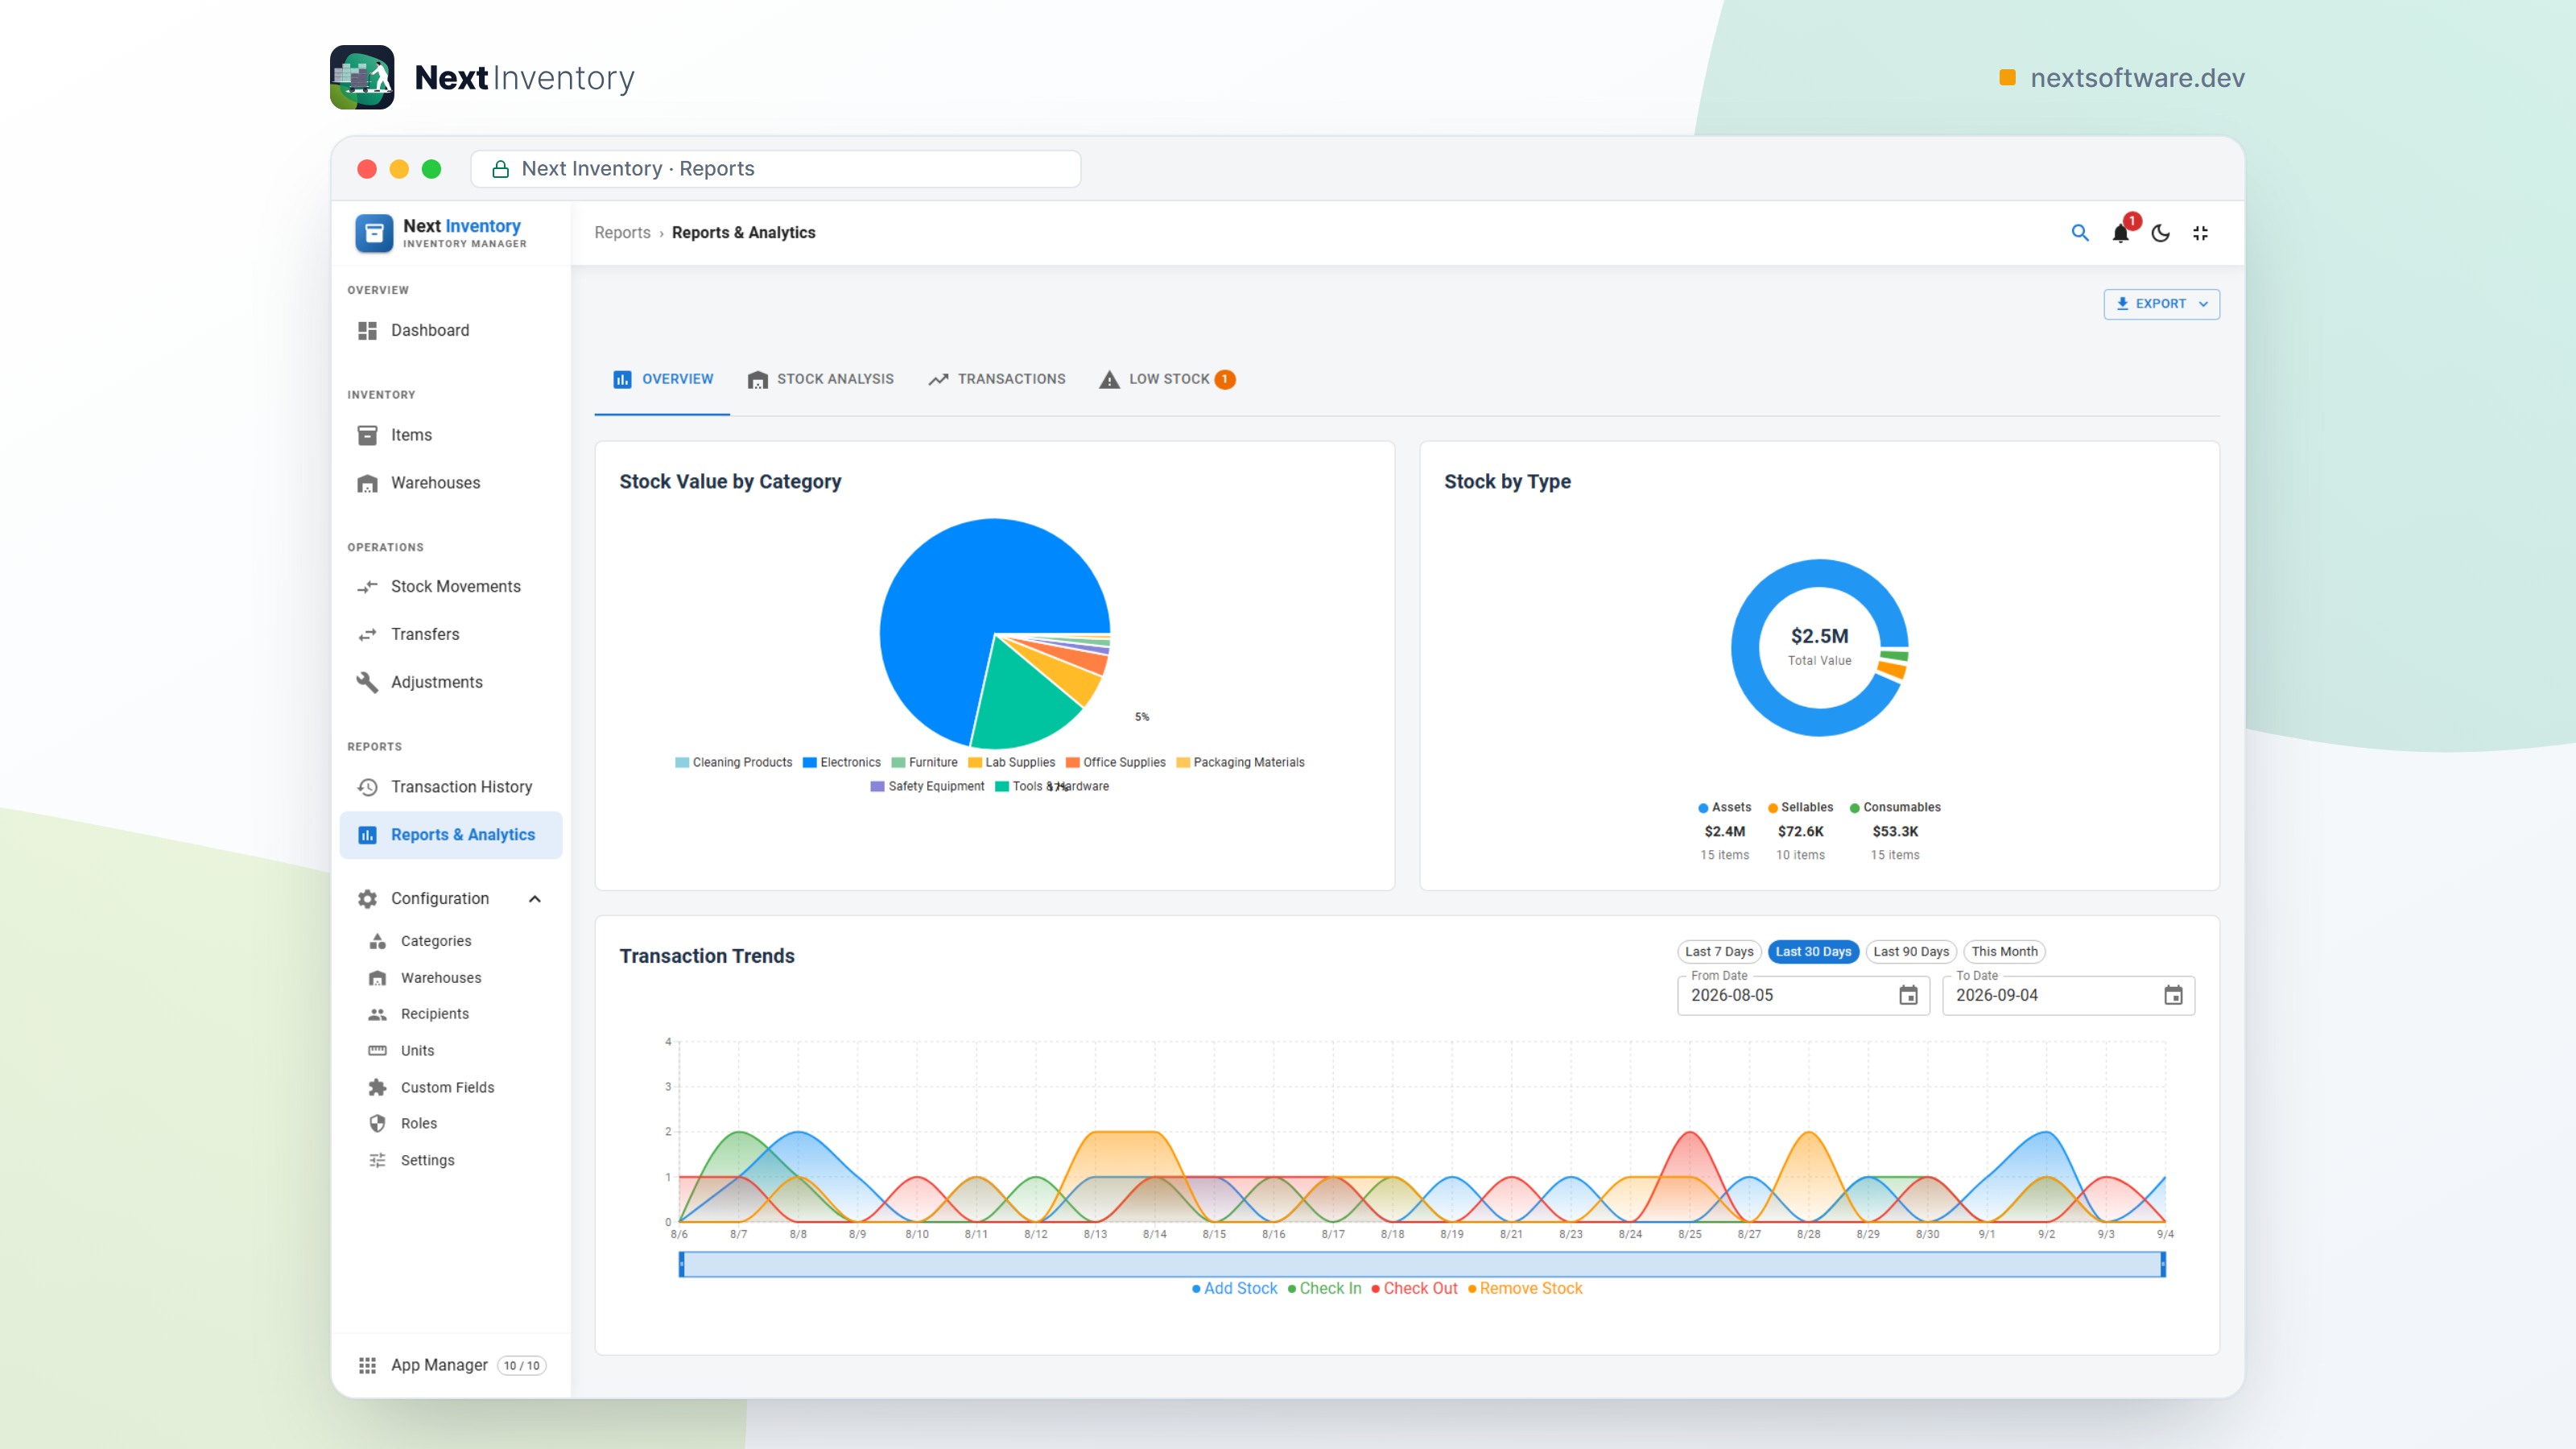Toggle dark mode moon icon
The height and width of the screenshot is (1449, 2576).
tap(2160, 233)
